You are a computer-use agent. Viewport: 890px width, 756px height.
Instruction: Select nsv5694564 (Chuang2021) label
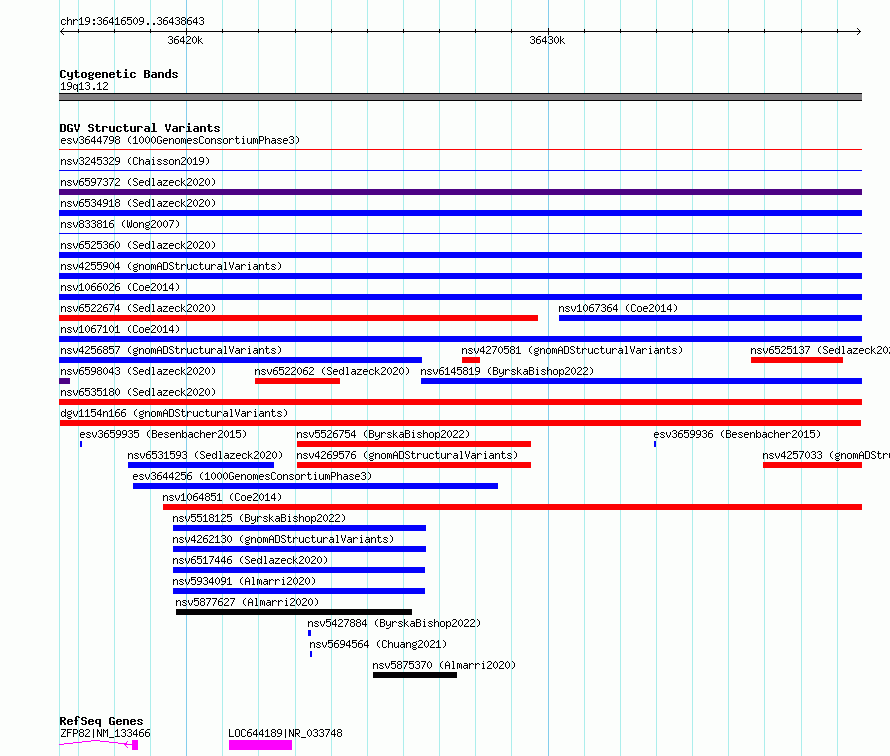(x=378, y=644)
